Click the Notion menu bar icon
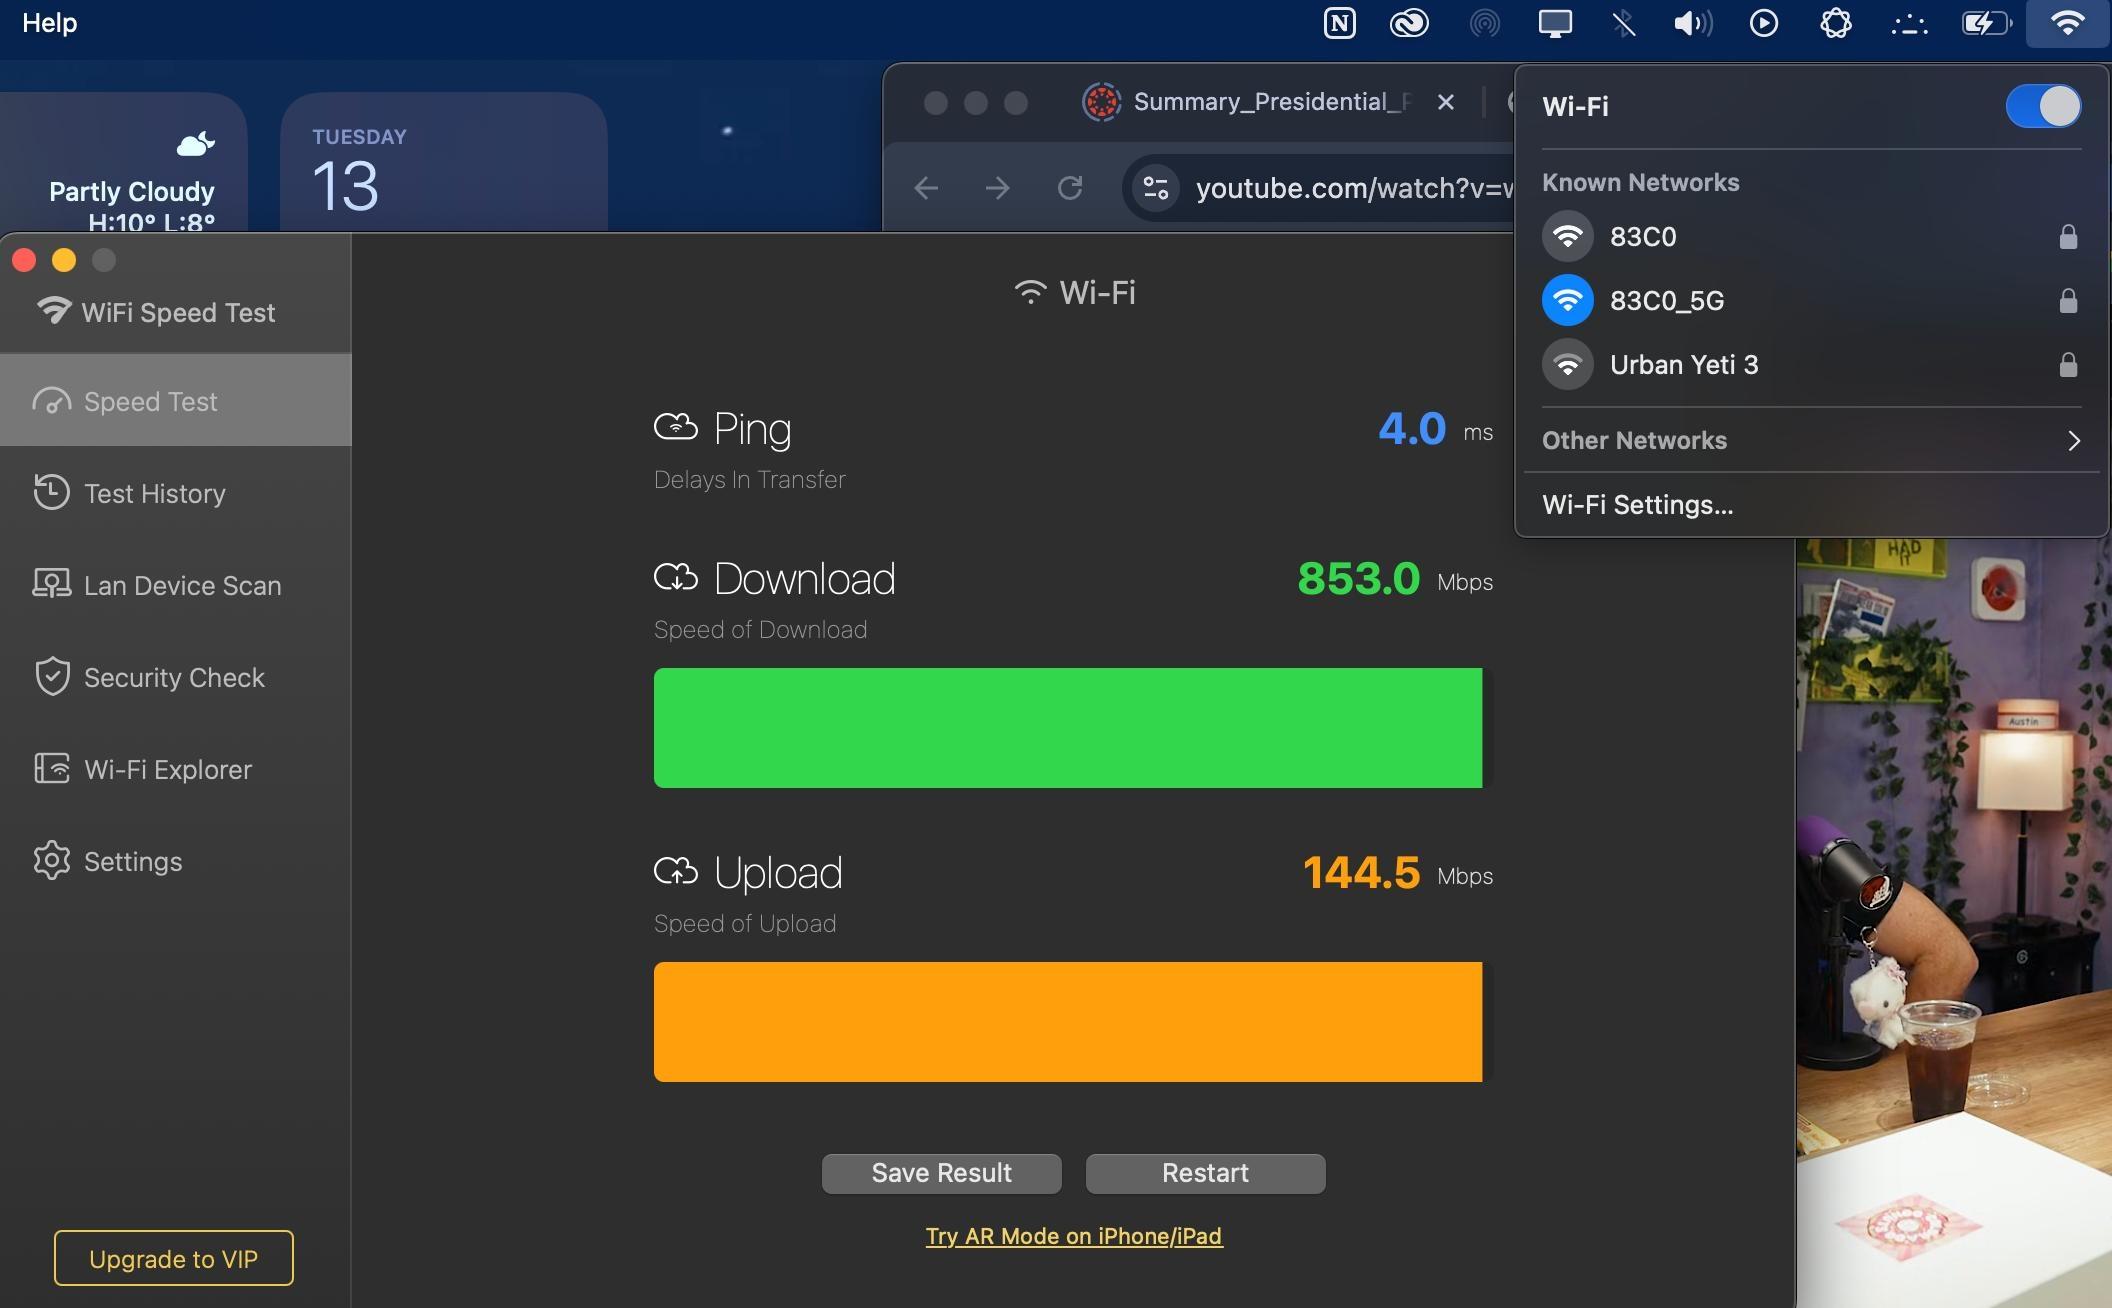2112x1308 pixels. pos(1339,23)
